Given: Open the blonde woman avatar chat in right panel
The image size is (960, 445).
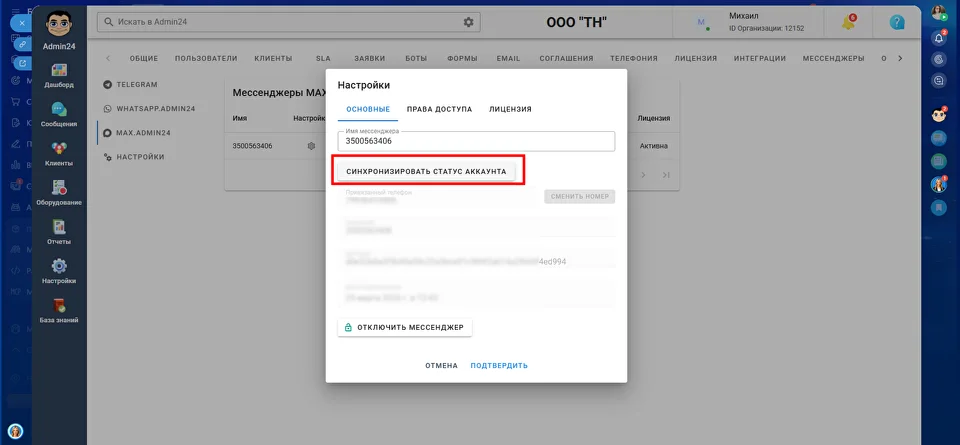Looking at the screenshot, I should 939,184.
